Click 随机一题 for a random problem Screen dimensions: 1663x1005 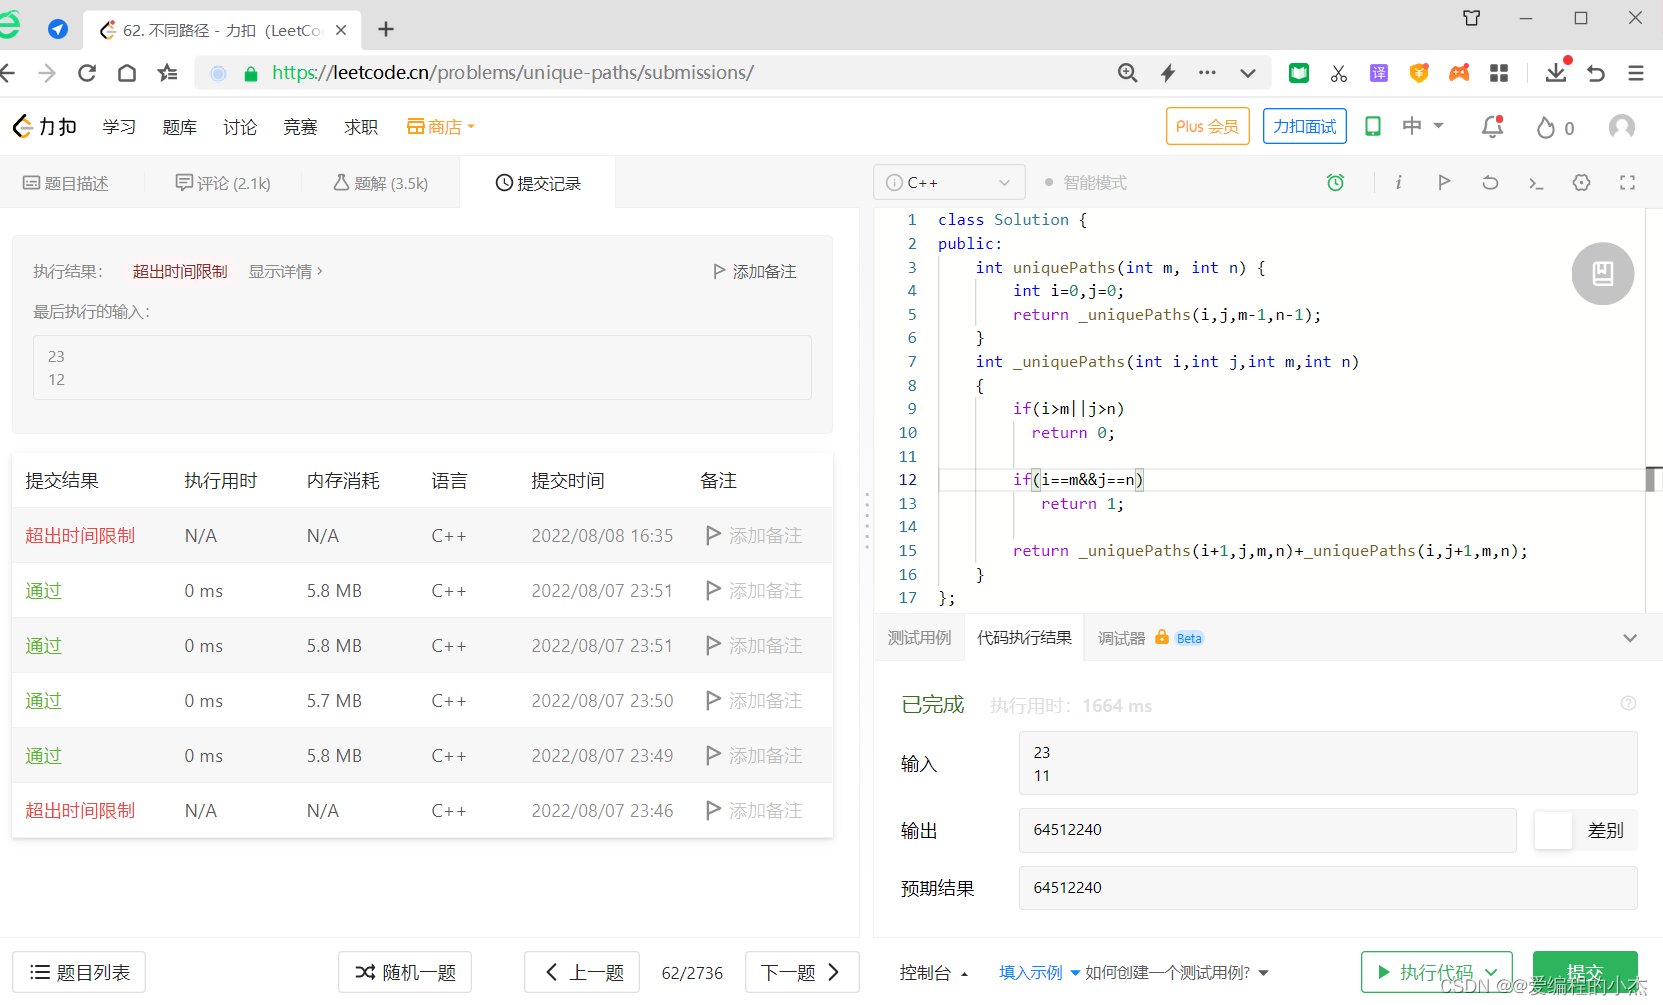(404, 971)
